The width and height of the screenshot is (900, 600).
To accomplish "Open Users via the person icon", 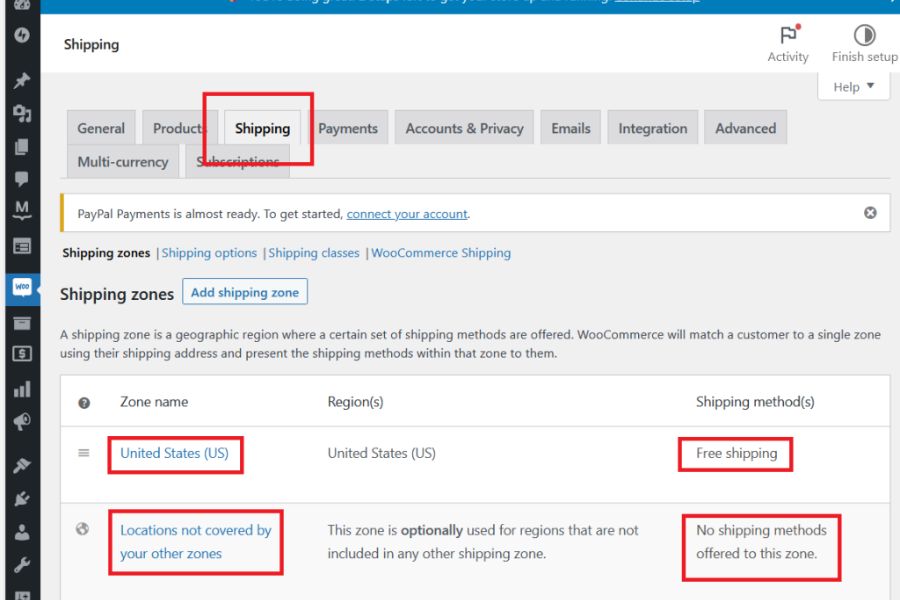I will click(22, 532).
